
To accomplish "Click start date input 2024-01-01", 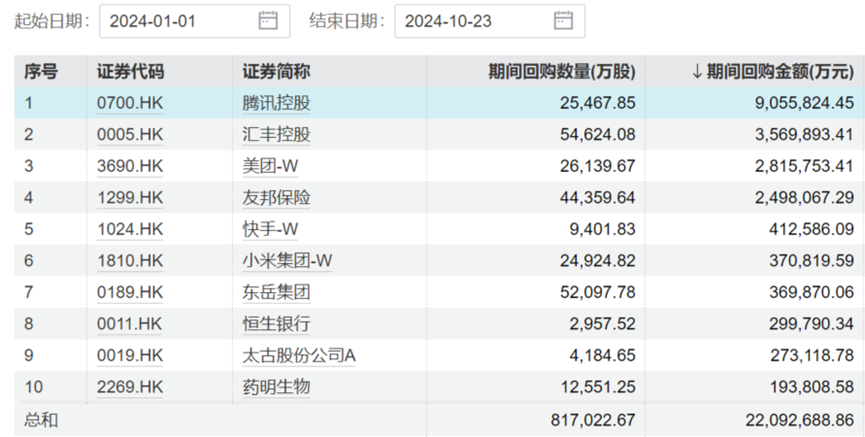I will point(194,22).
